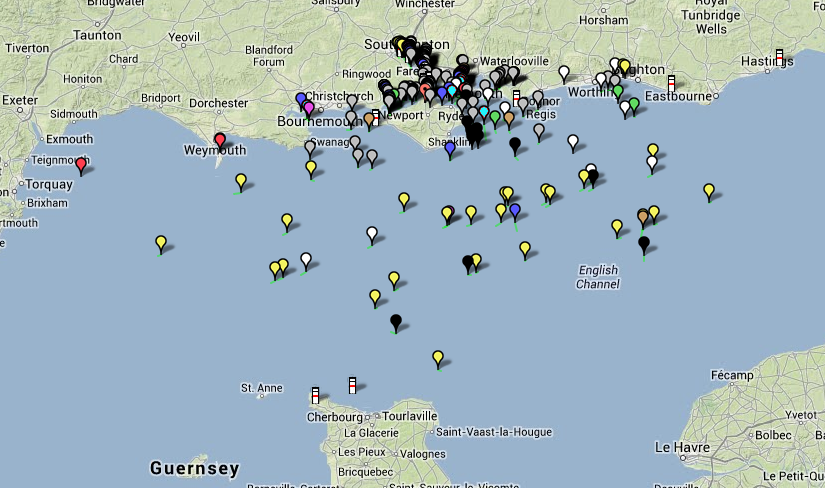Open the yellow marker near Brighton
Screen dimensions: 825x488
click(x=625, y=68)
